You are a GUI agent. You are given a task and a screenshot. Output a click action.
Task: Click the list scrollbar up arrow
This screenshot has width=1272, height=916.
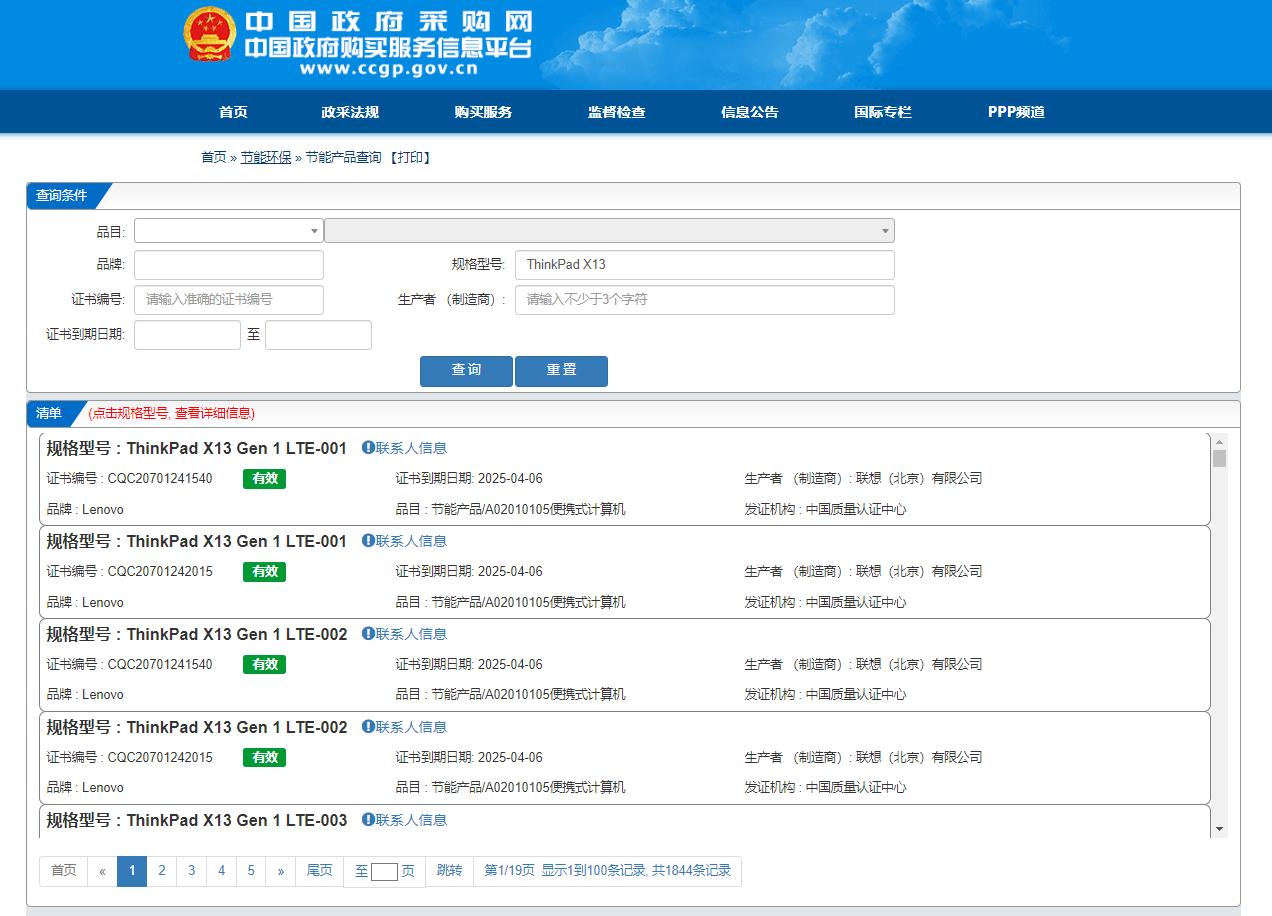tap(1219, 442)
